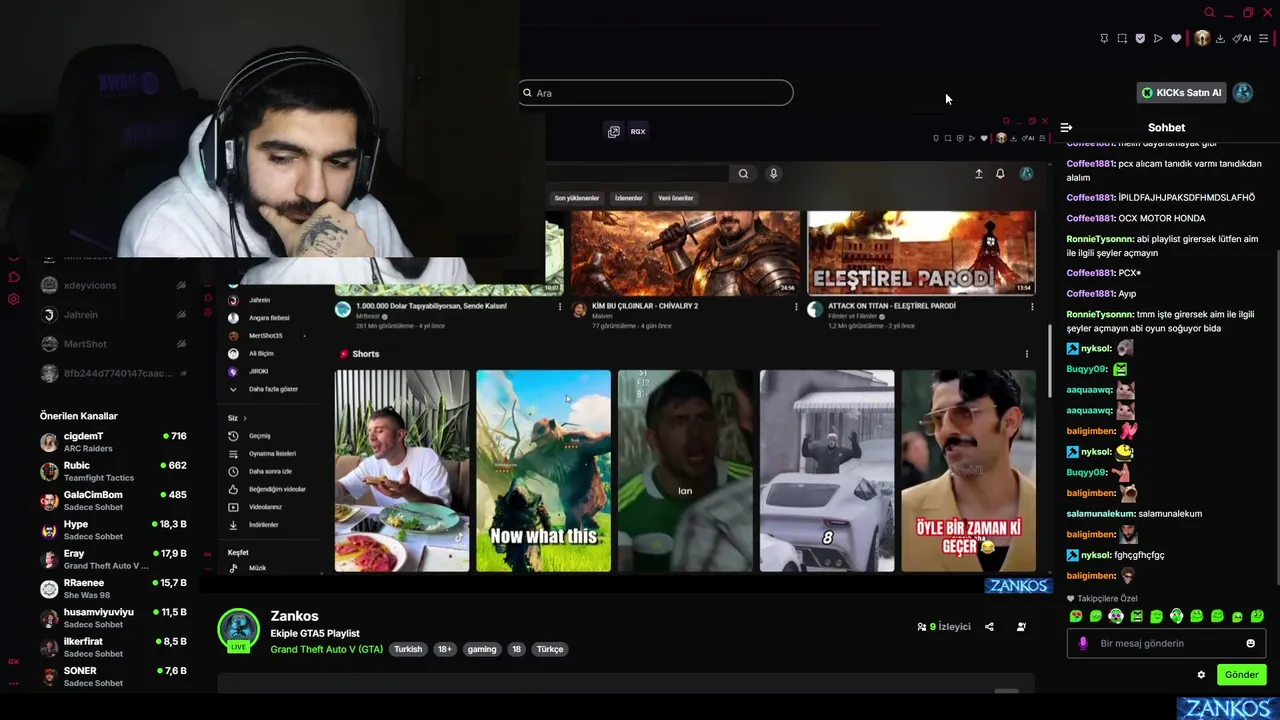Open the snapshot capture tool icon
The width and height of the screenshot is (1280, 720).
[x=1122, y=39]
